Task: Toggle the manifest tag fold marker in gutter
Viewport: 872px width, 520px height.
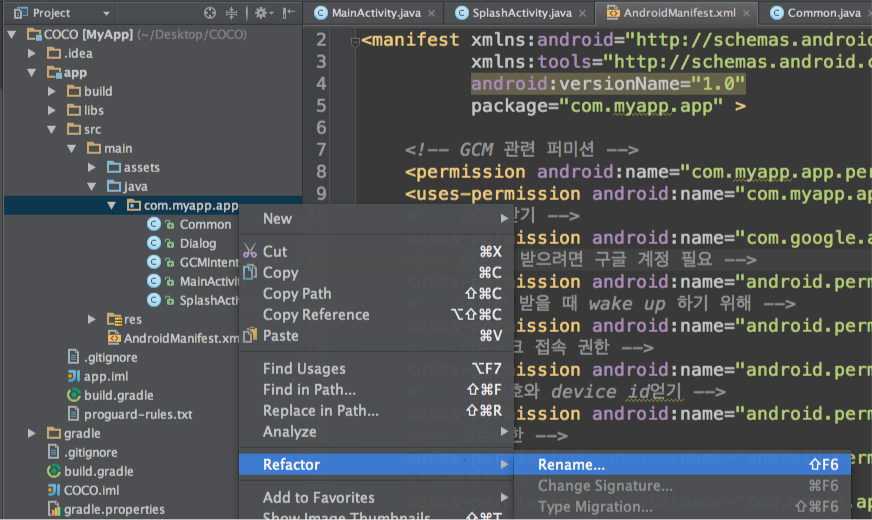Action: coord(355,42)
